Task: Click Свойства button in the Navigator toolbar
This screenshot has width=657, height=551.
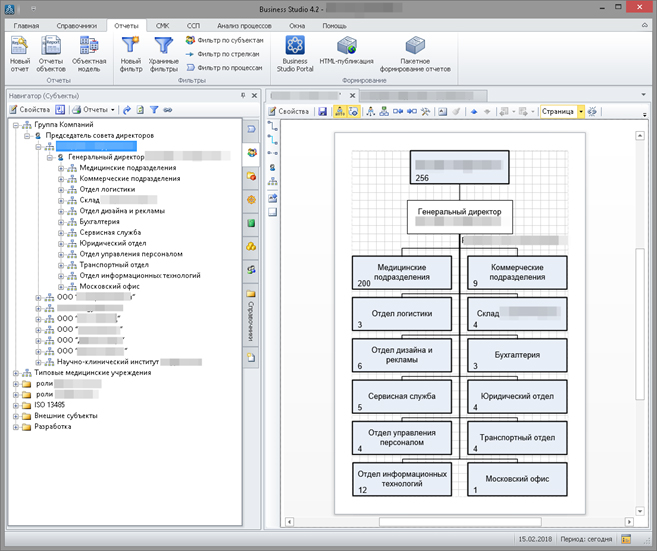Action: point(28,109)
